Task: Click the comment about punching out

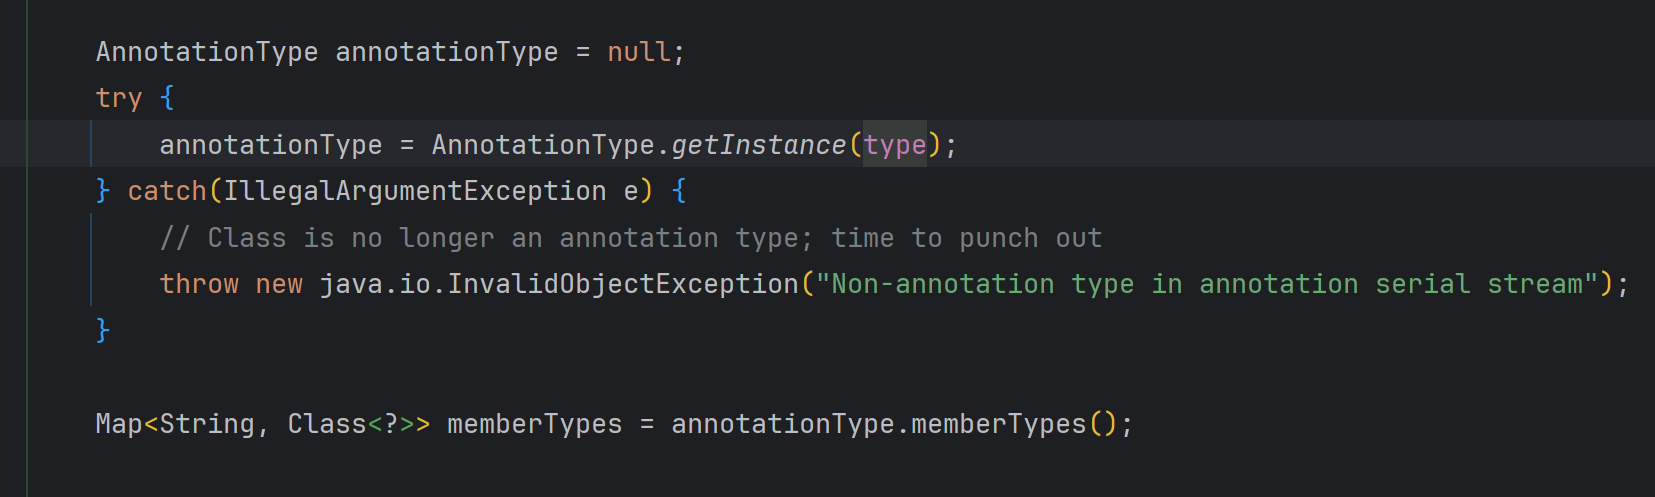Action: pos(630,238)
